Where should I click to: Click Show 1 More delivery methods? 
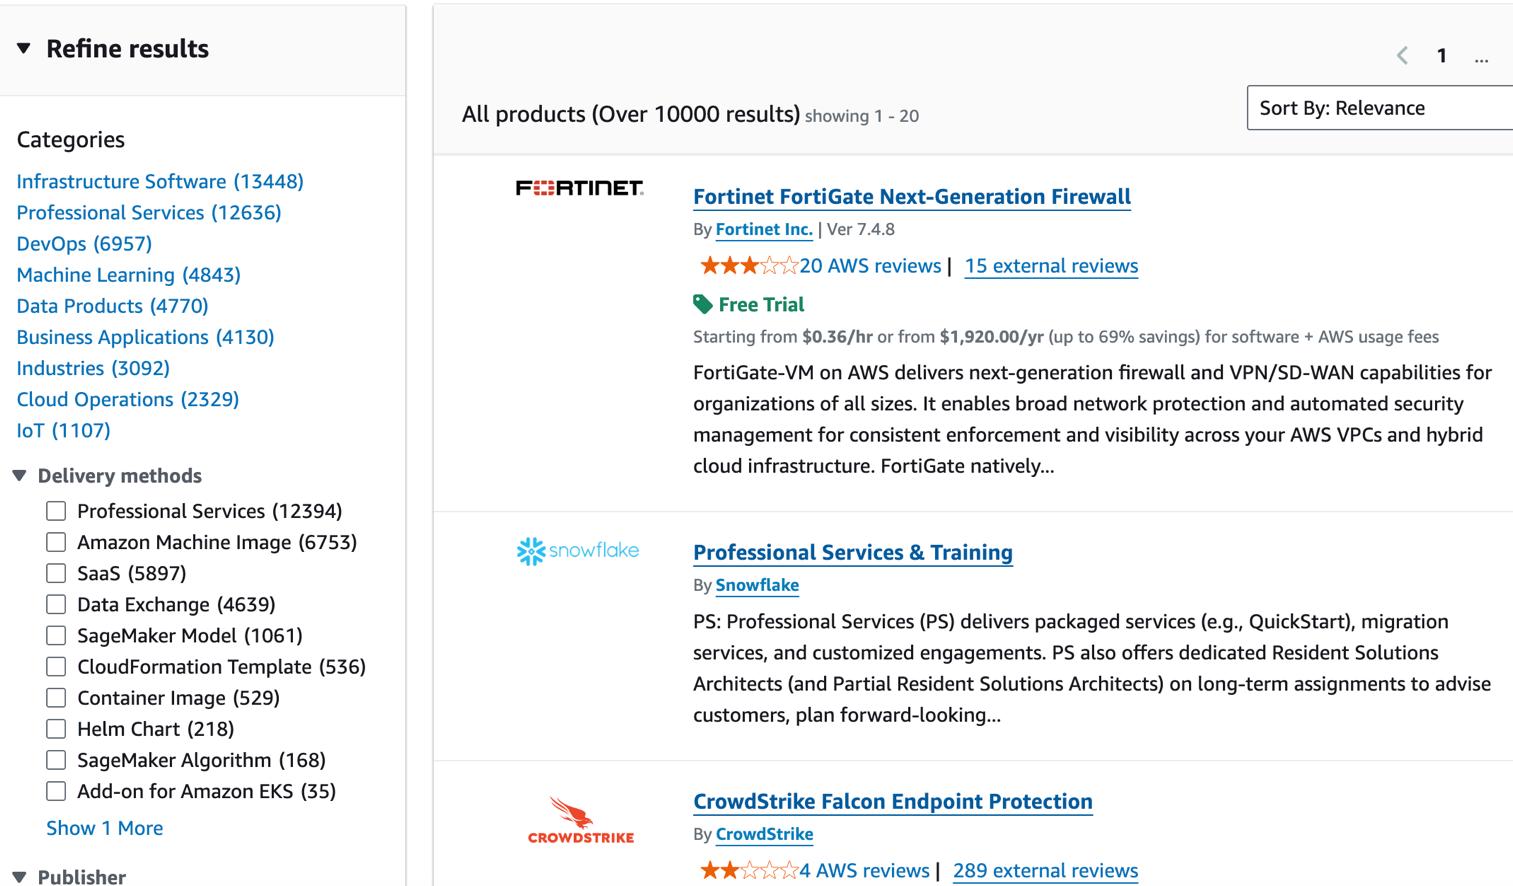104,828
